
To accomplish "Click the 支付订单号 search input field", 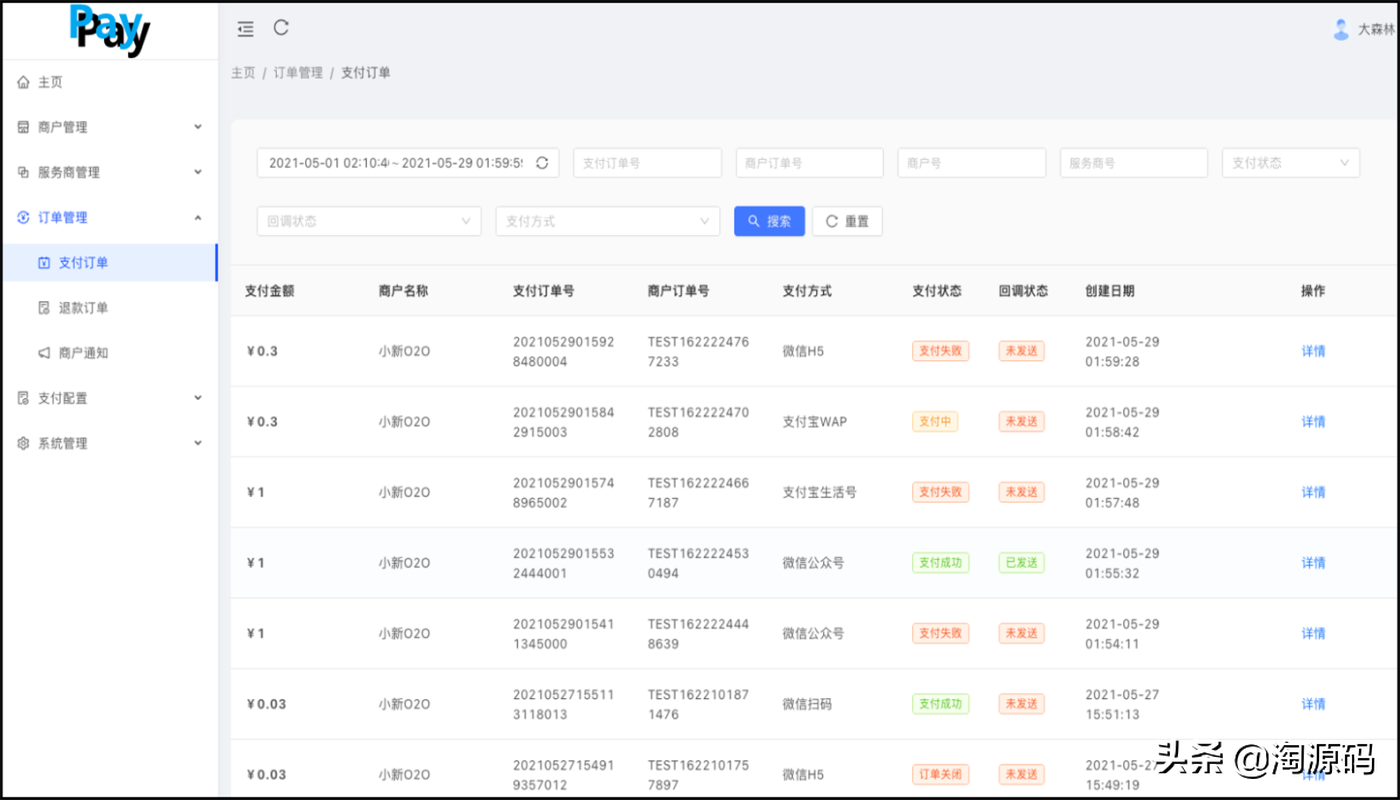I will pyautogui.click(x=647, y=163).
